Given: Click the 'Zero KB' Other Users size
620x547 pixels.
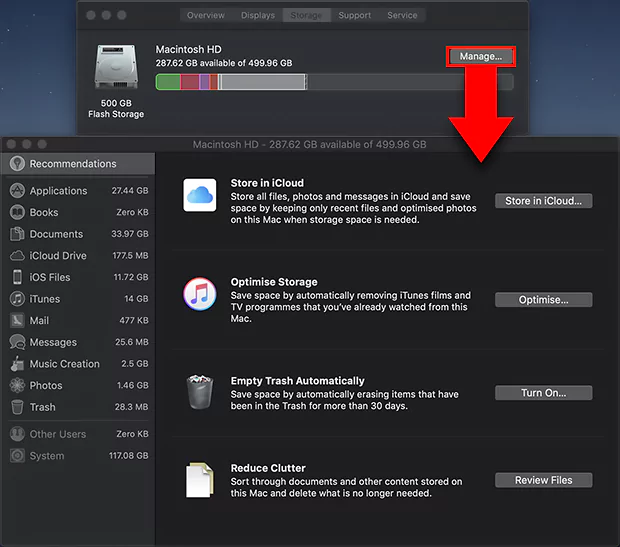Looking at the screenshot, I should click(132, 434).
